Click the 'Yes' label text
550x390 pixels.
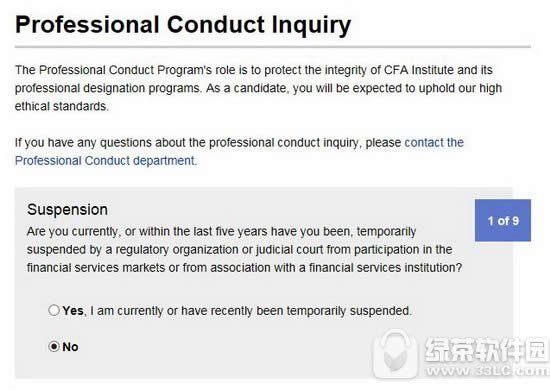(73, 311)
